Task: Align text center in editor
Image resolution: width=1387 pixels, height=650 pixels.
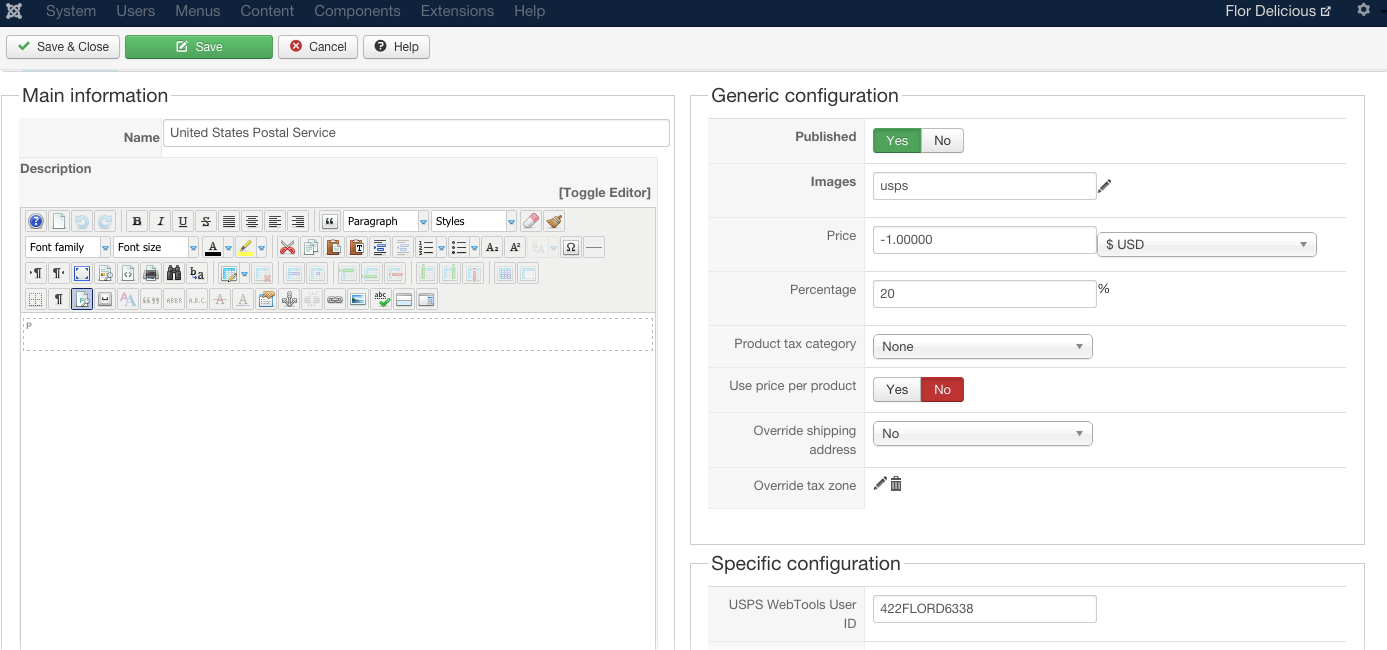Action: pos(252,221)
